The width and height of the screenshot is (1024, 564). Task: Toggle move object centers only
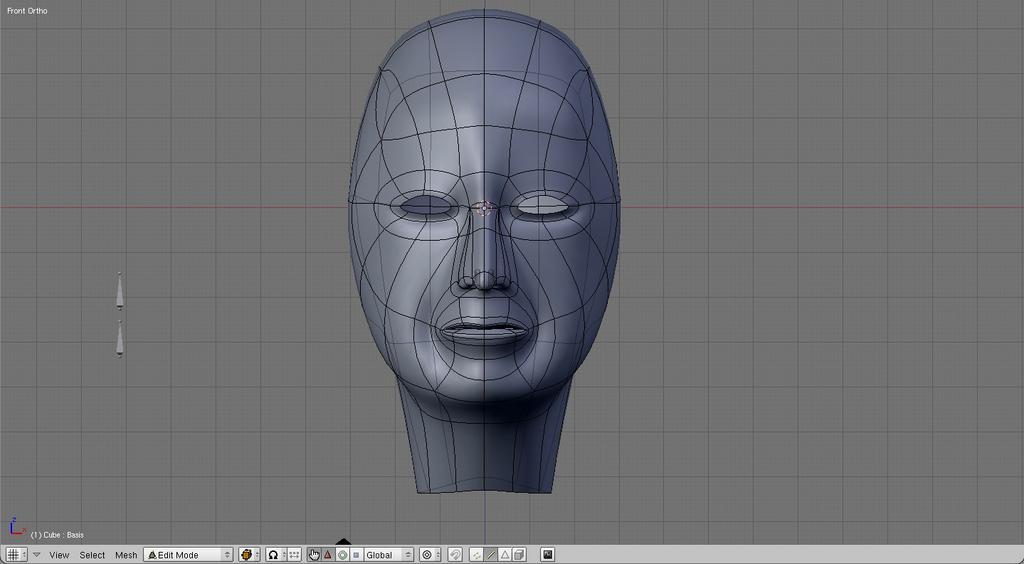[x=295, y=554]
